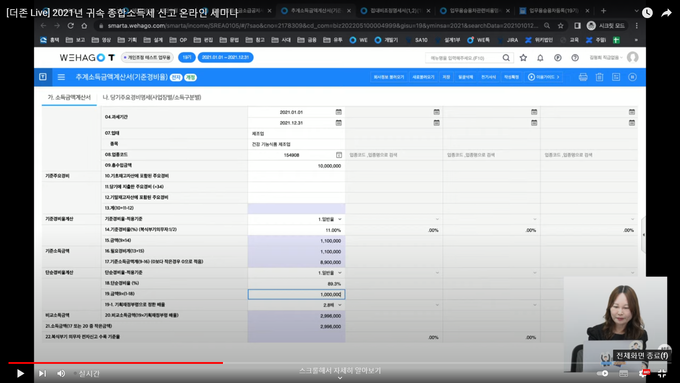Click the calculator icon in blue bar
Image resolution: width=680 pixels, height=383 pixels.
[616, 77]
